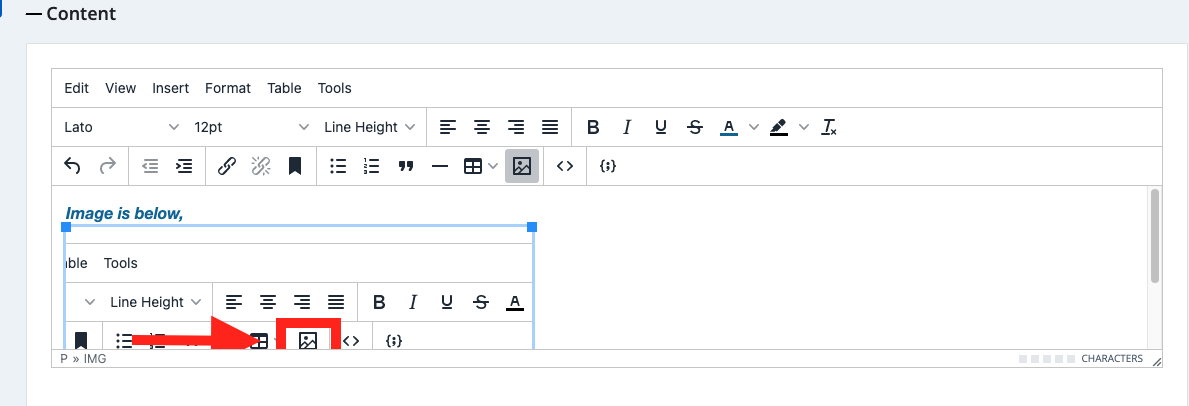The width and height of the screenshot is (1189, 406).
Task: Open the source code editor (<> icon)
Action: point(565,167)
